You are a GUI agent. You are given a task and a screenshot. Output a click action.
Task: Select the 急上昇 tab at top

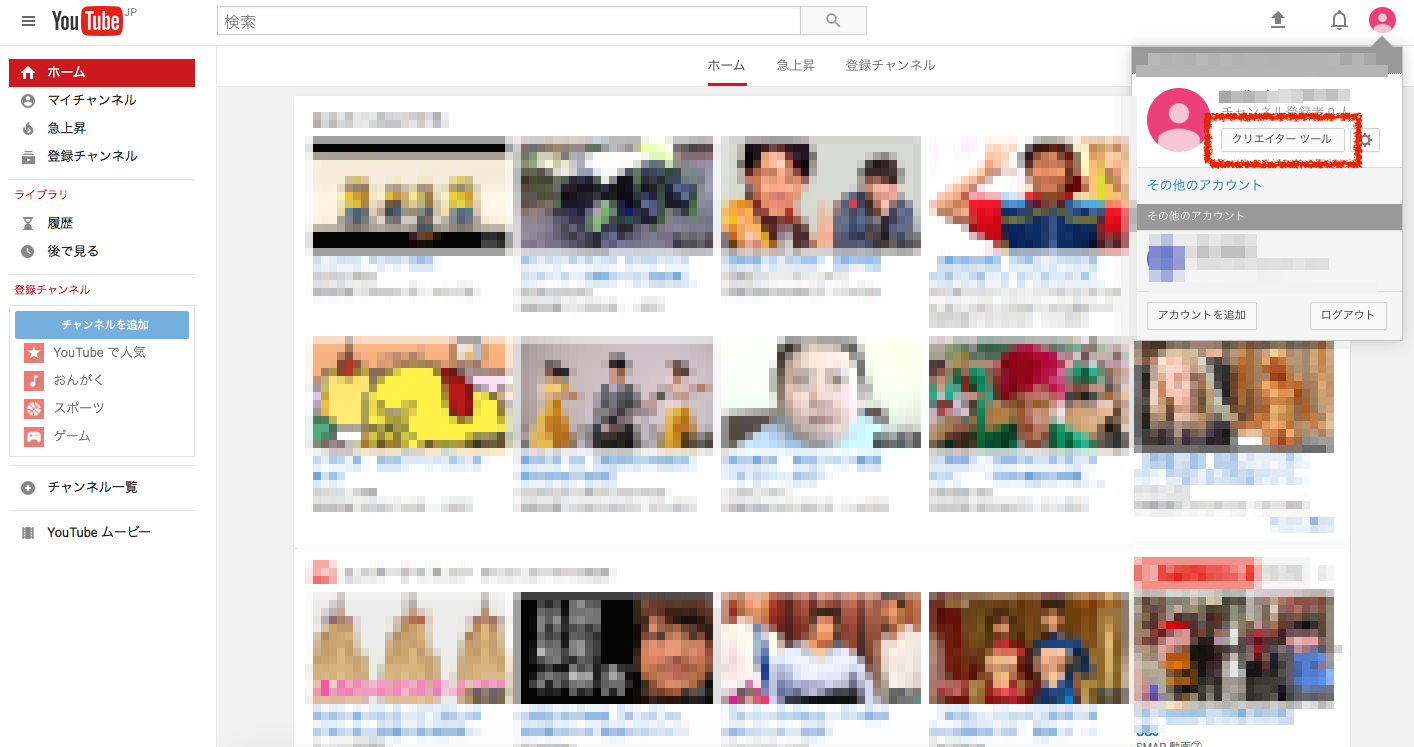click(x=796, y=65)
